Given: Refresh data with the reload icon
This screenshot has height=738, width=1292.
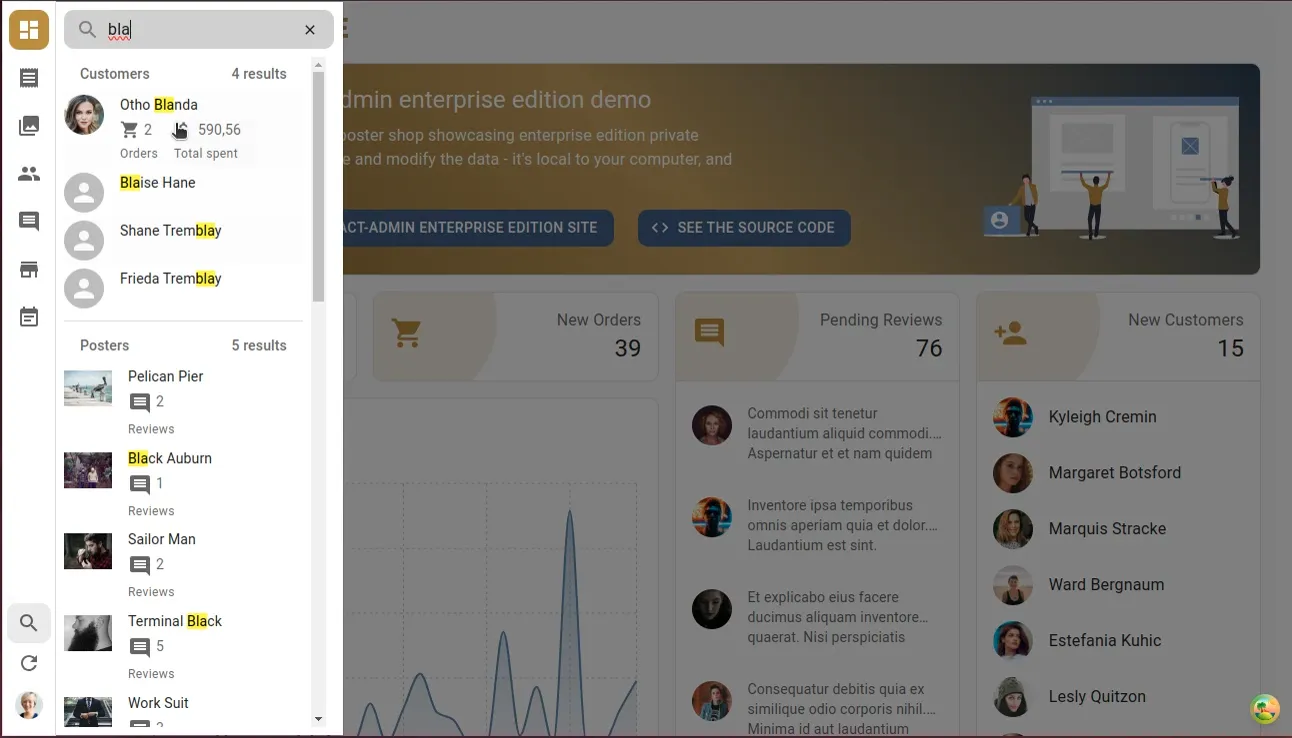Looking at the screenshot, I should (x=29, y=663).
